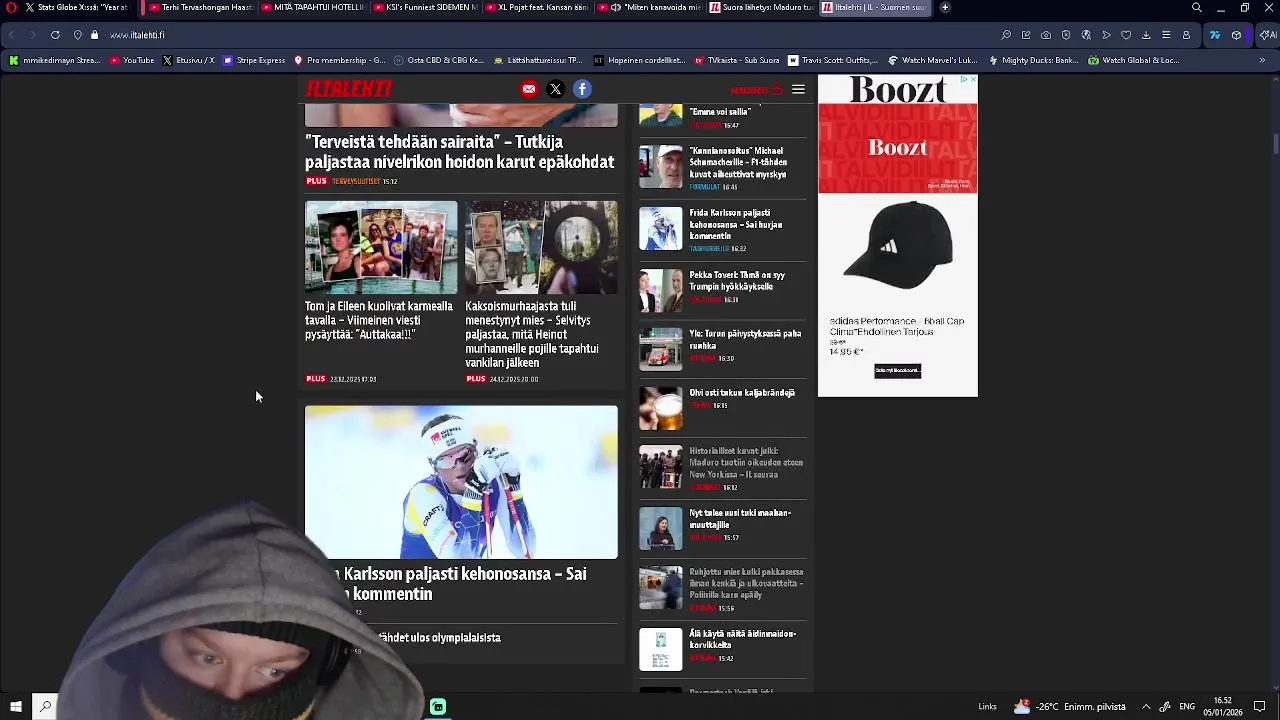Open the Tom ja Eileen article thumbnail
The image size is (1280, 720).
coord(381,247)
